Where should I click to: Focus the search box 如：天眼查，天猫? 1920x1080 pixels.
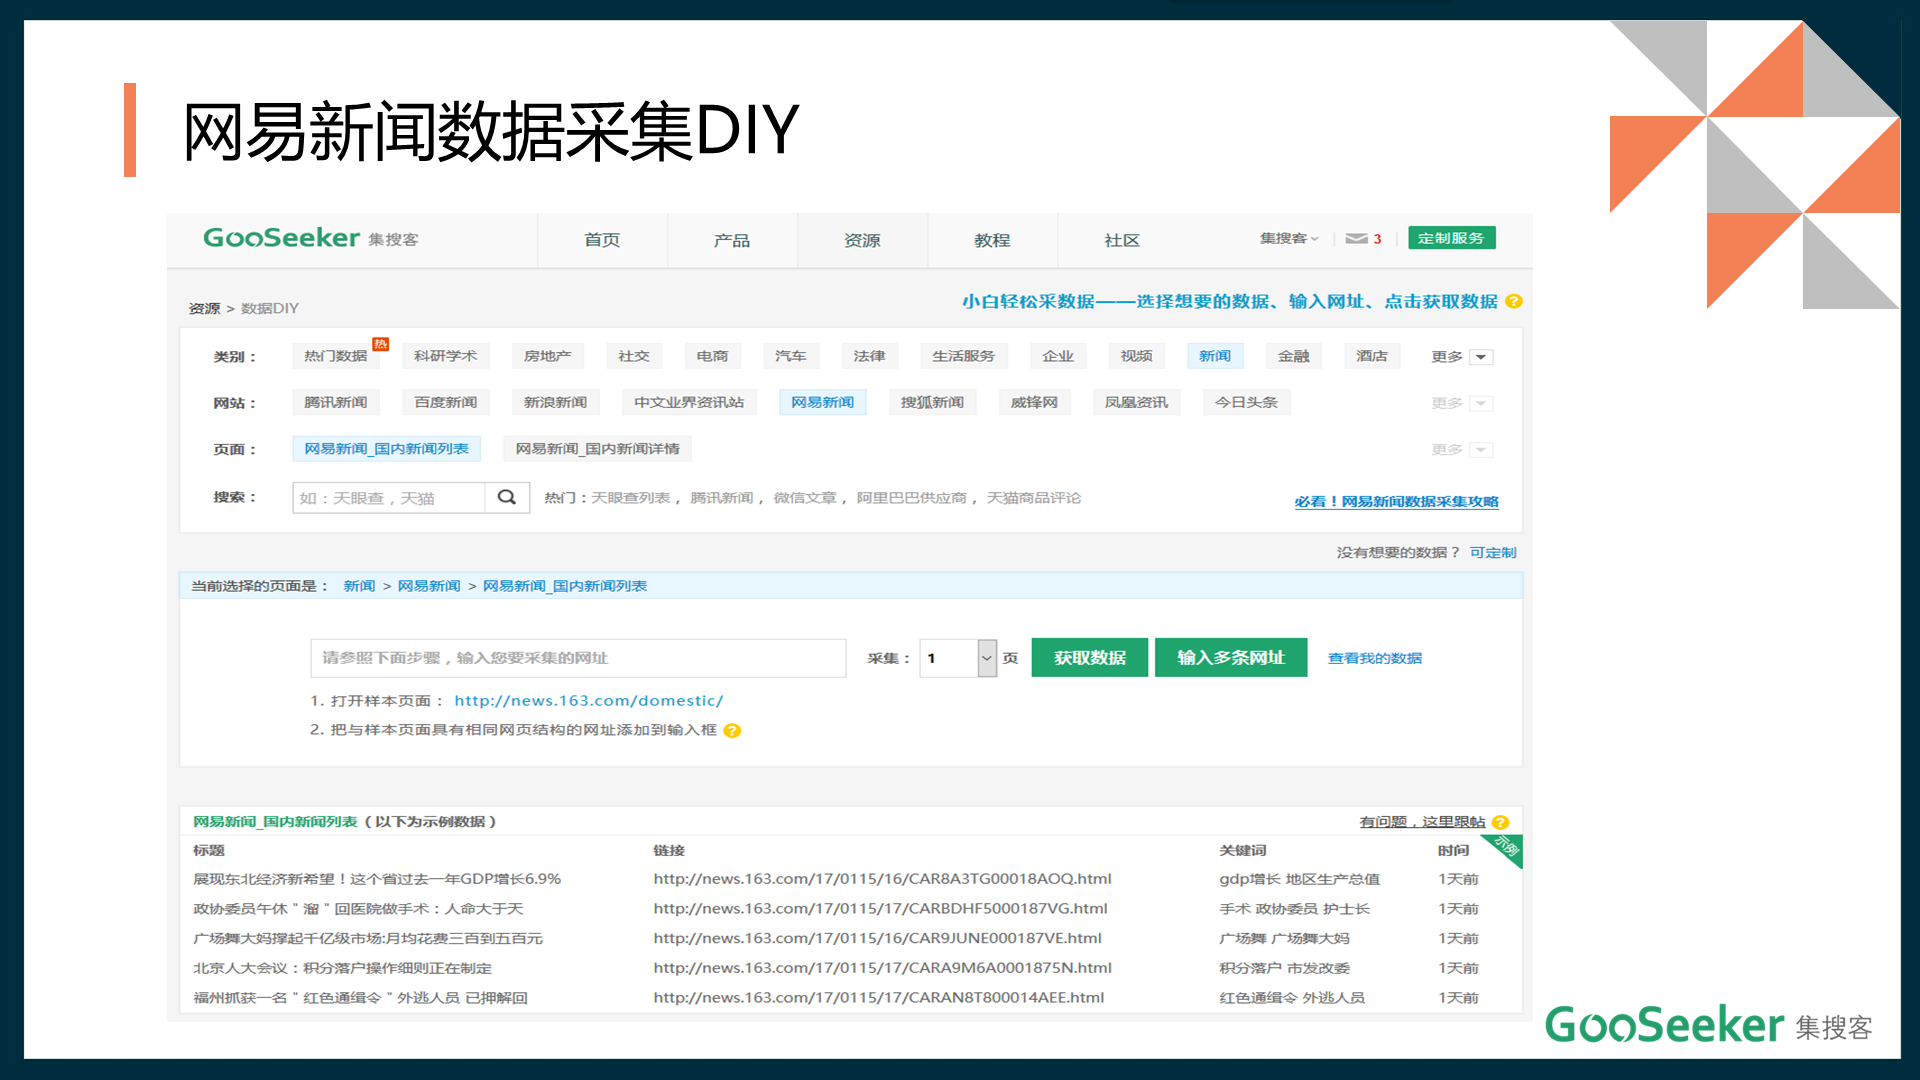point(389,498)
